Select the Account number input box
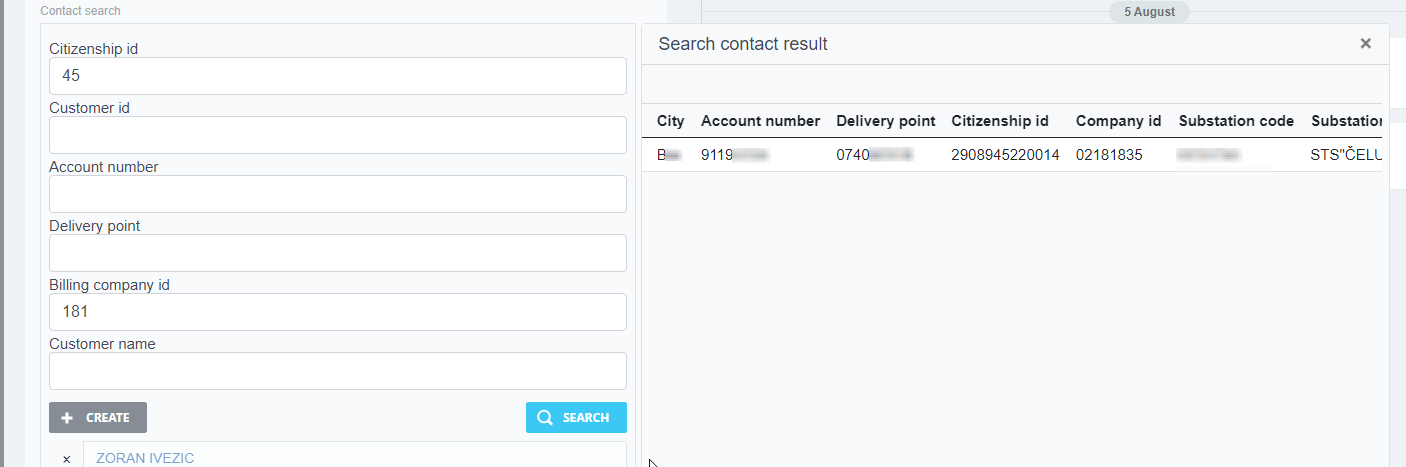 tap(338, 194)
